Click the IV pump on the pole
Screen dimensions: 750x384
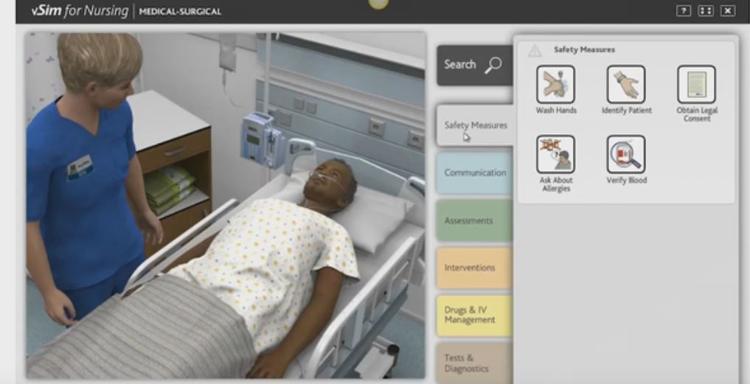(262, 136)
